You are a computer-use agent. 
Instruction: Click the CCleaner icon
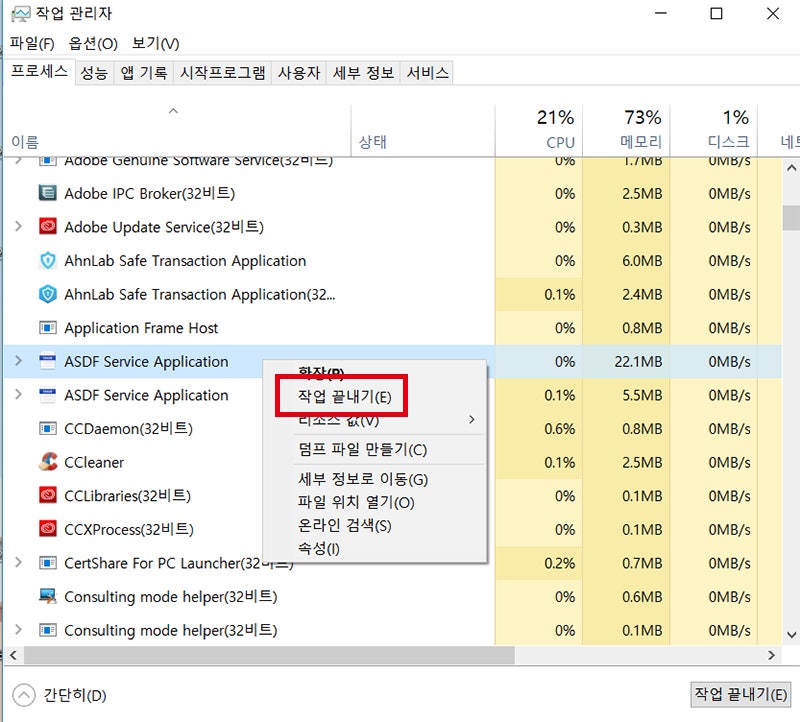(47, 462)
